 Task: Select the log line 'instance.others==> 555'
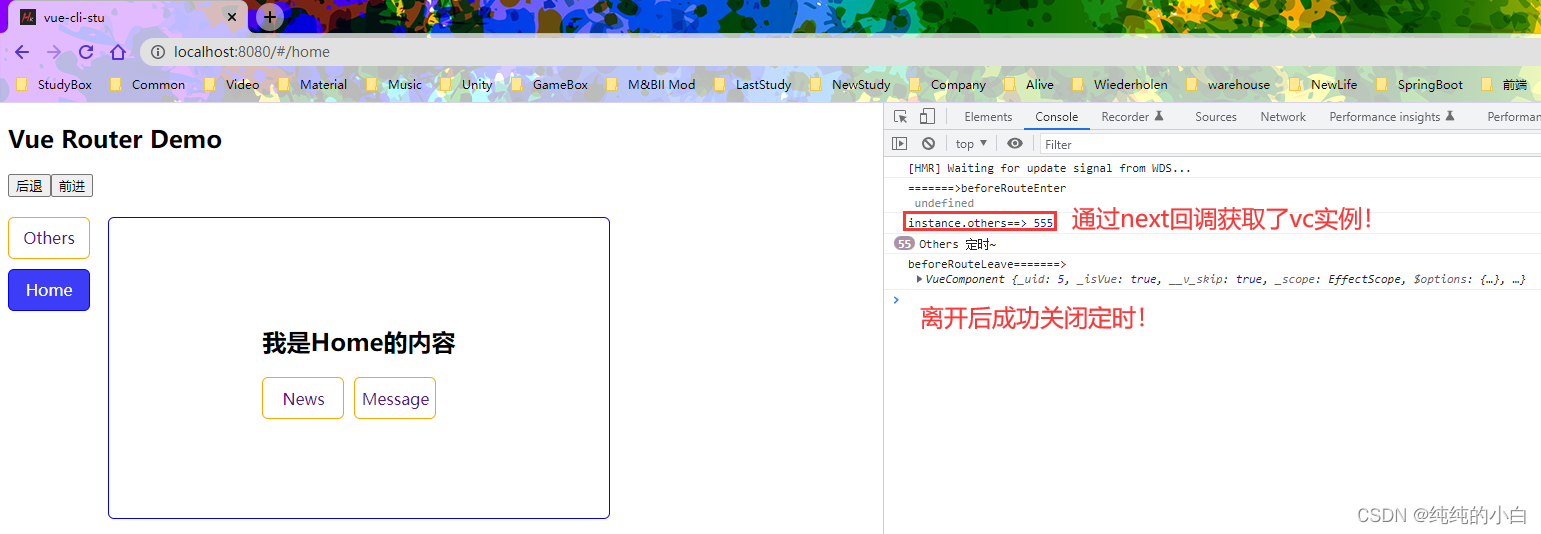coord(980,223)
